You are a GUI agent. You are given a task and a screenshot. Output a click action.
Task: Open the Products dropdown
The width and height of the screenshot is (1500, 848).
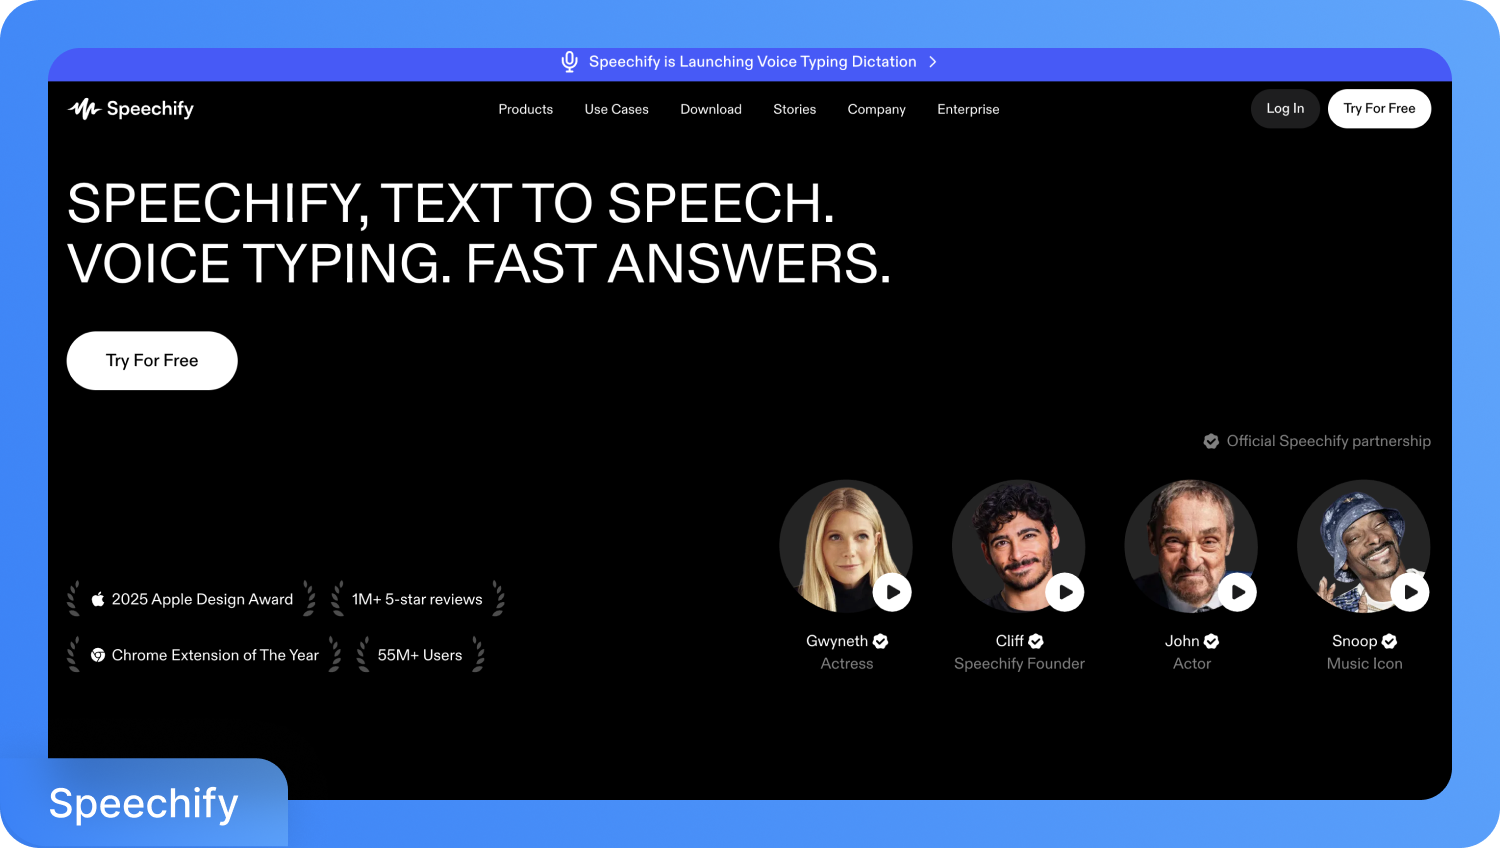coord(525,109)
